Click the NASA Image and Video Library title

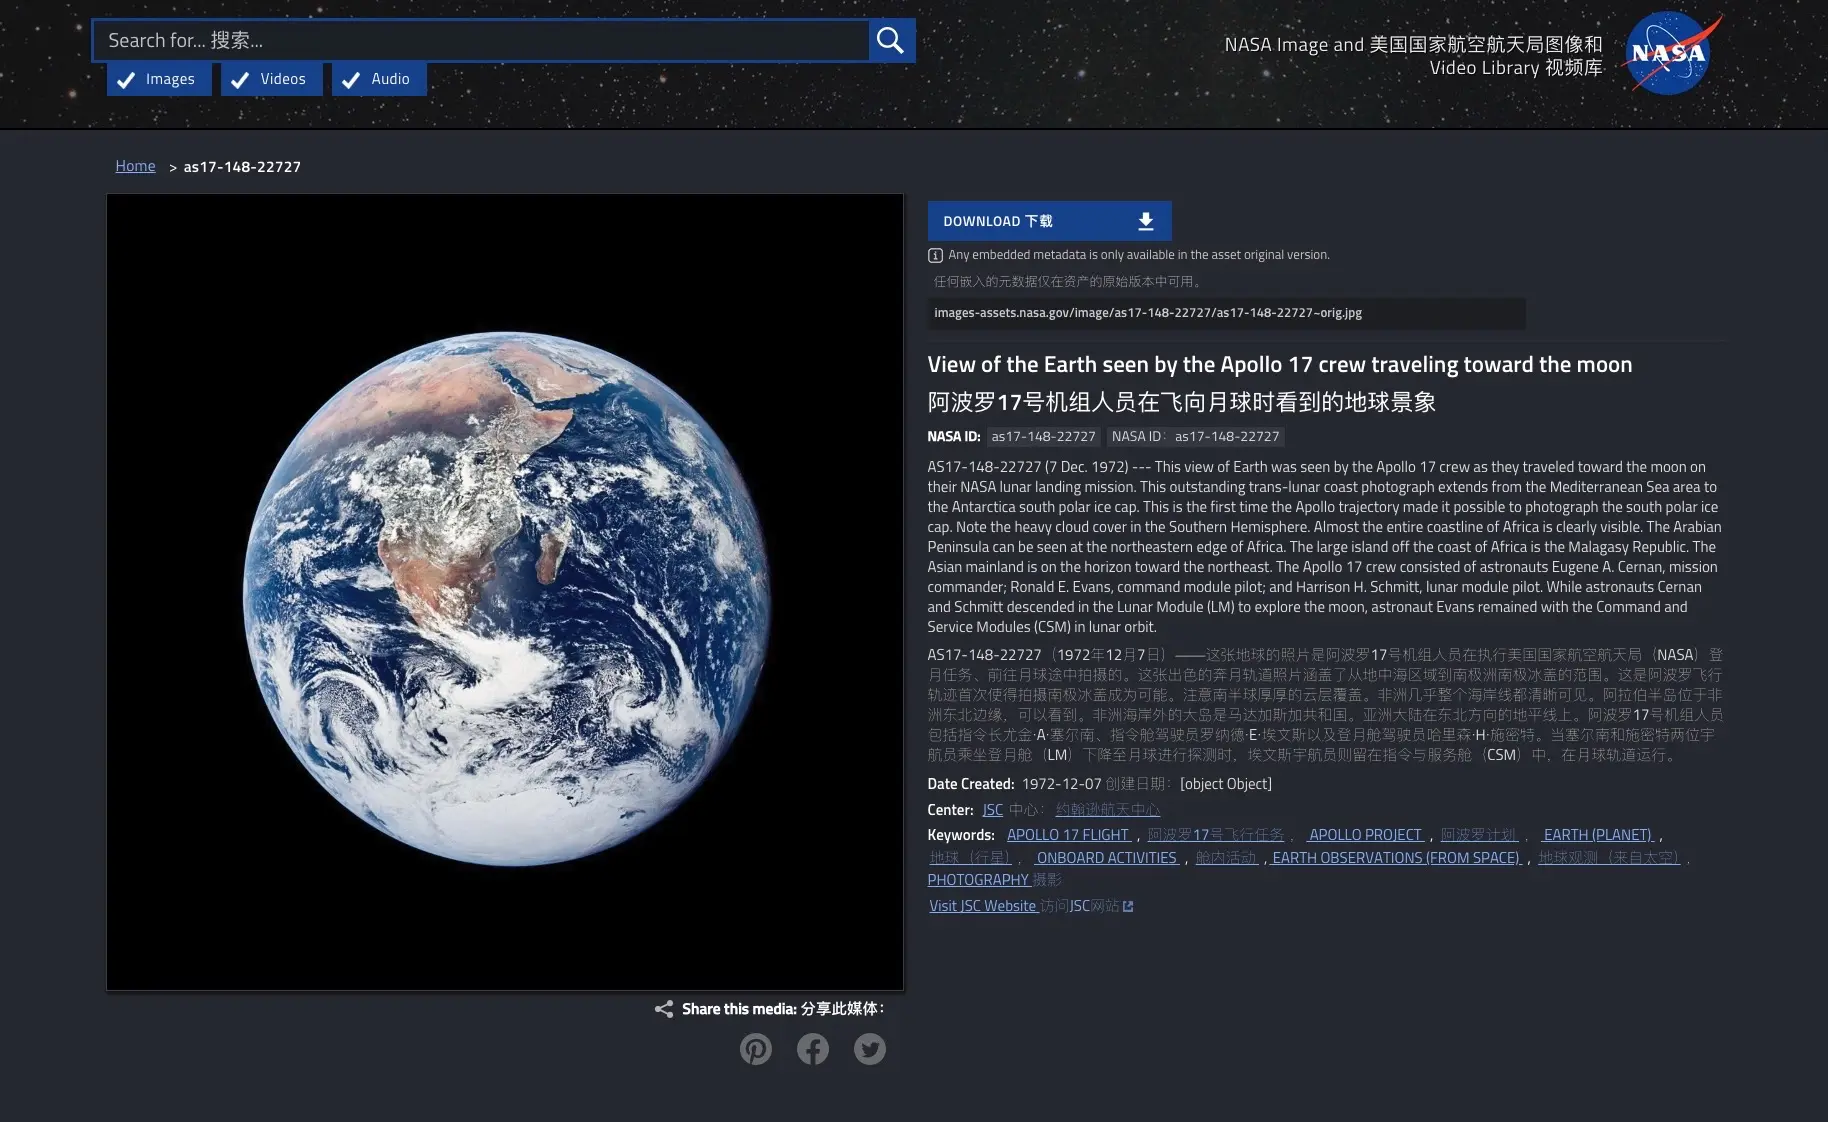coord(1413,56)
